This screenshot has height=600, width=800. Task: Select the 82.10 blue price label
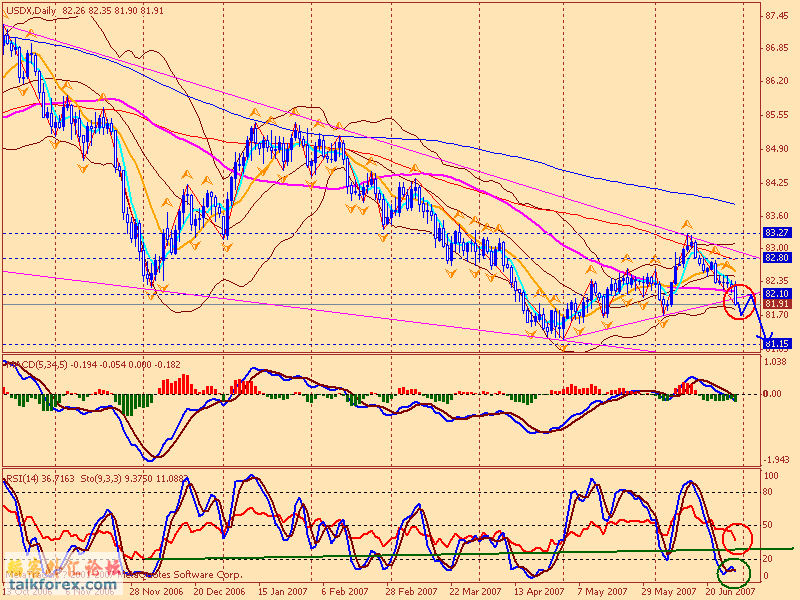[778, 293]
